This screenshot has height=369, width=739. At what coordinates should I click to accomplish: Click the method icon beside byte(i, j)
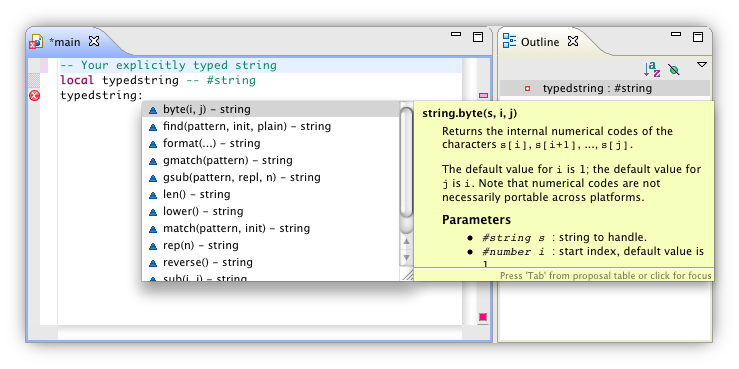(x=153, y=110)
